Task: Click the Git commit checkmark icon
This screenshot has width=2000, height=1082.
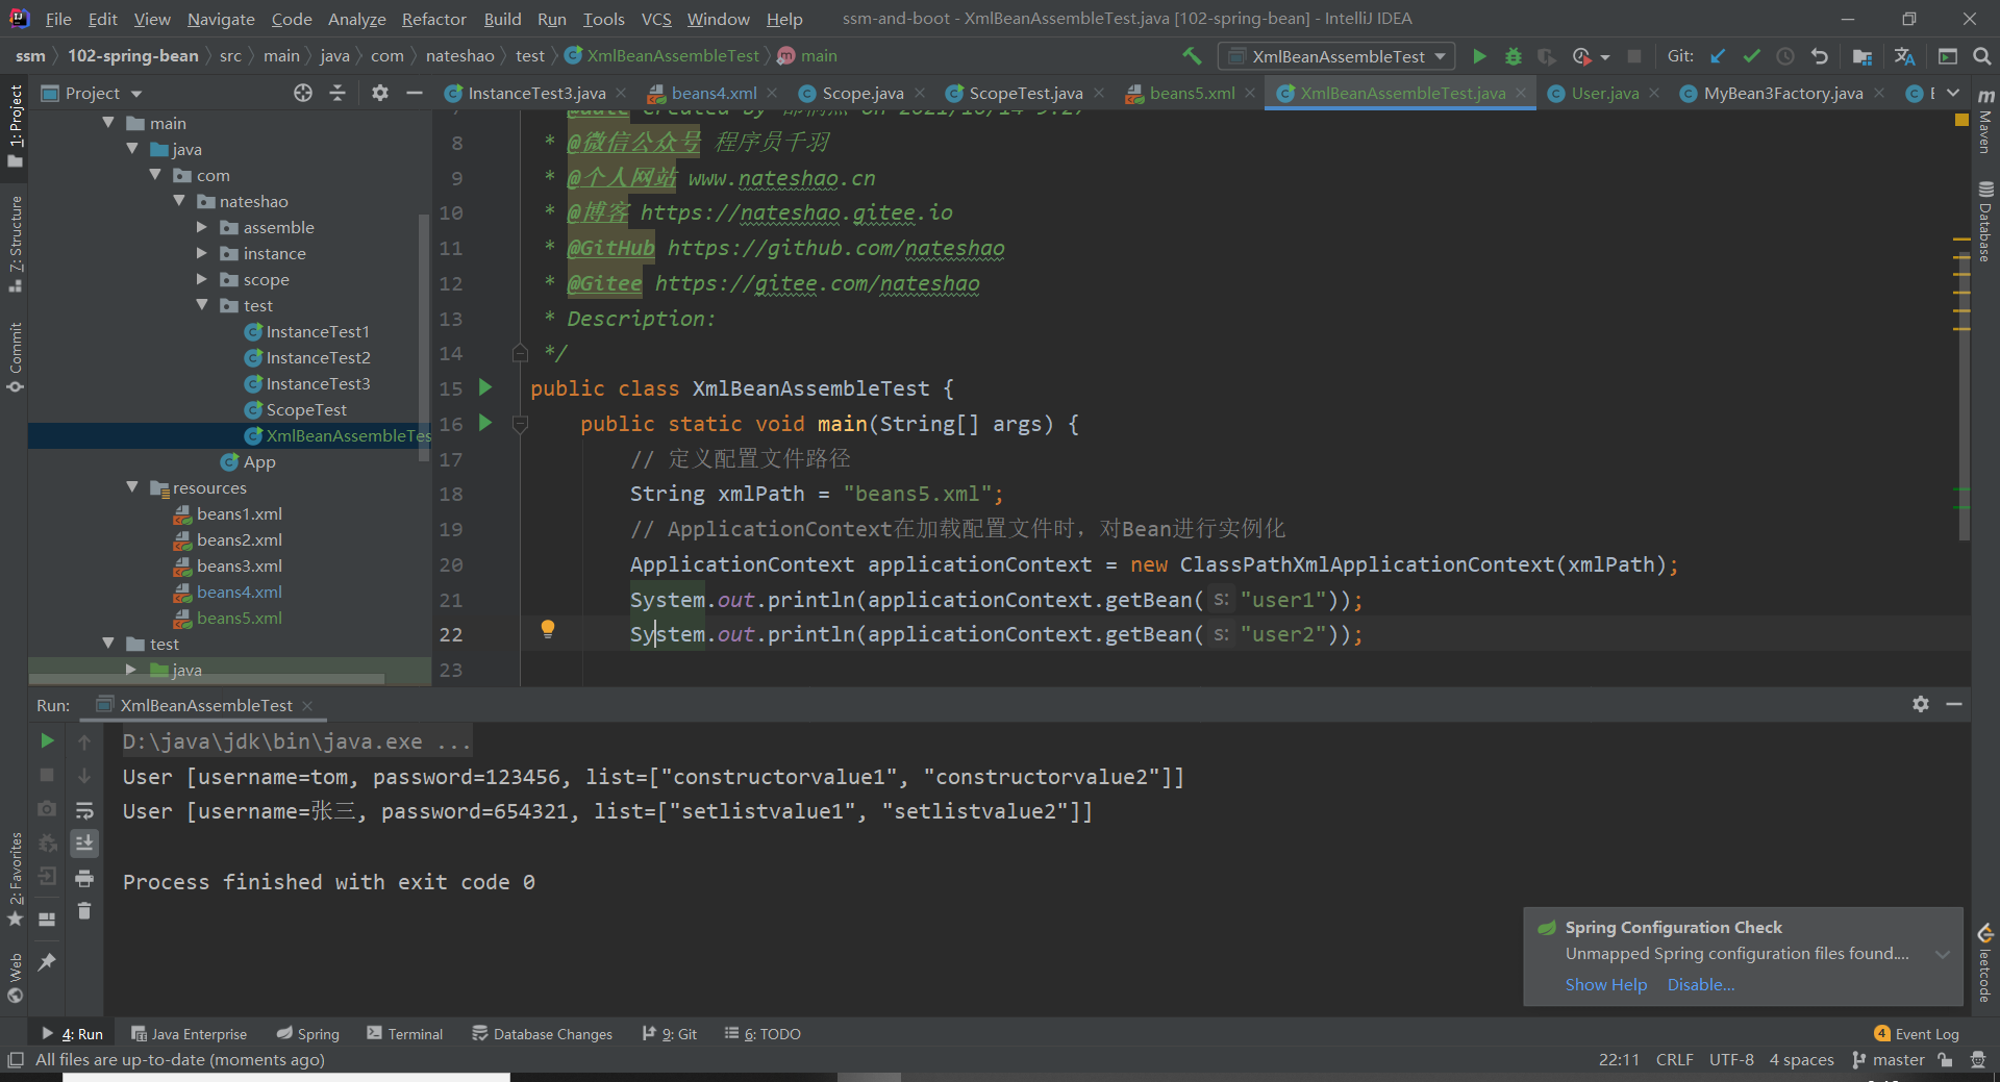Action: coord(1751,56)
